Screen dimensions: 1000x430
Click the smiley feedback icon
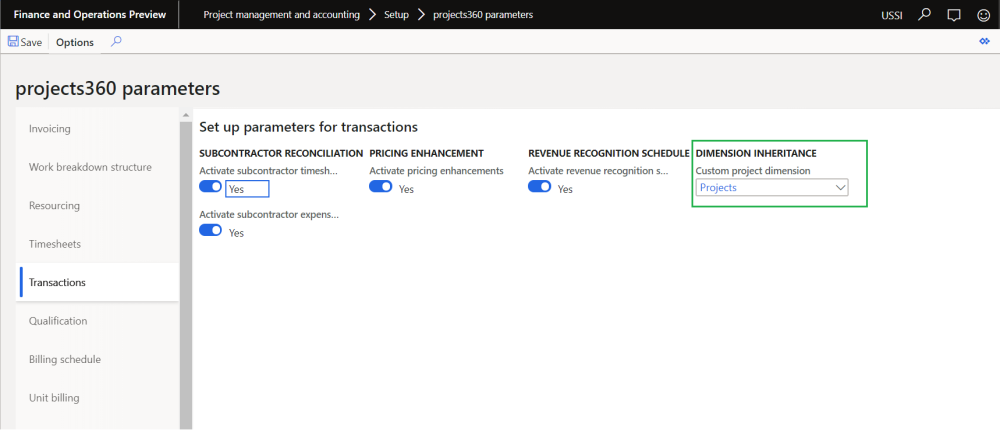(983, 15)
